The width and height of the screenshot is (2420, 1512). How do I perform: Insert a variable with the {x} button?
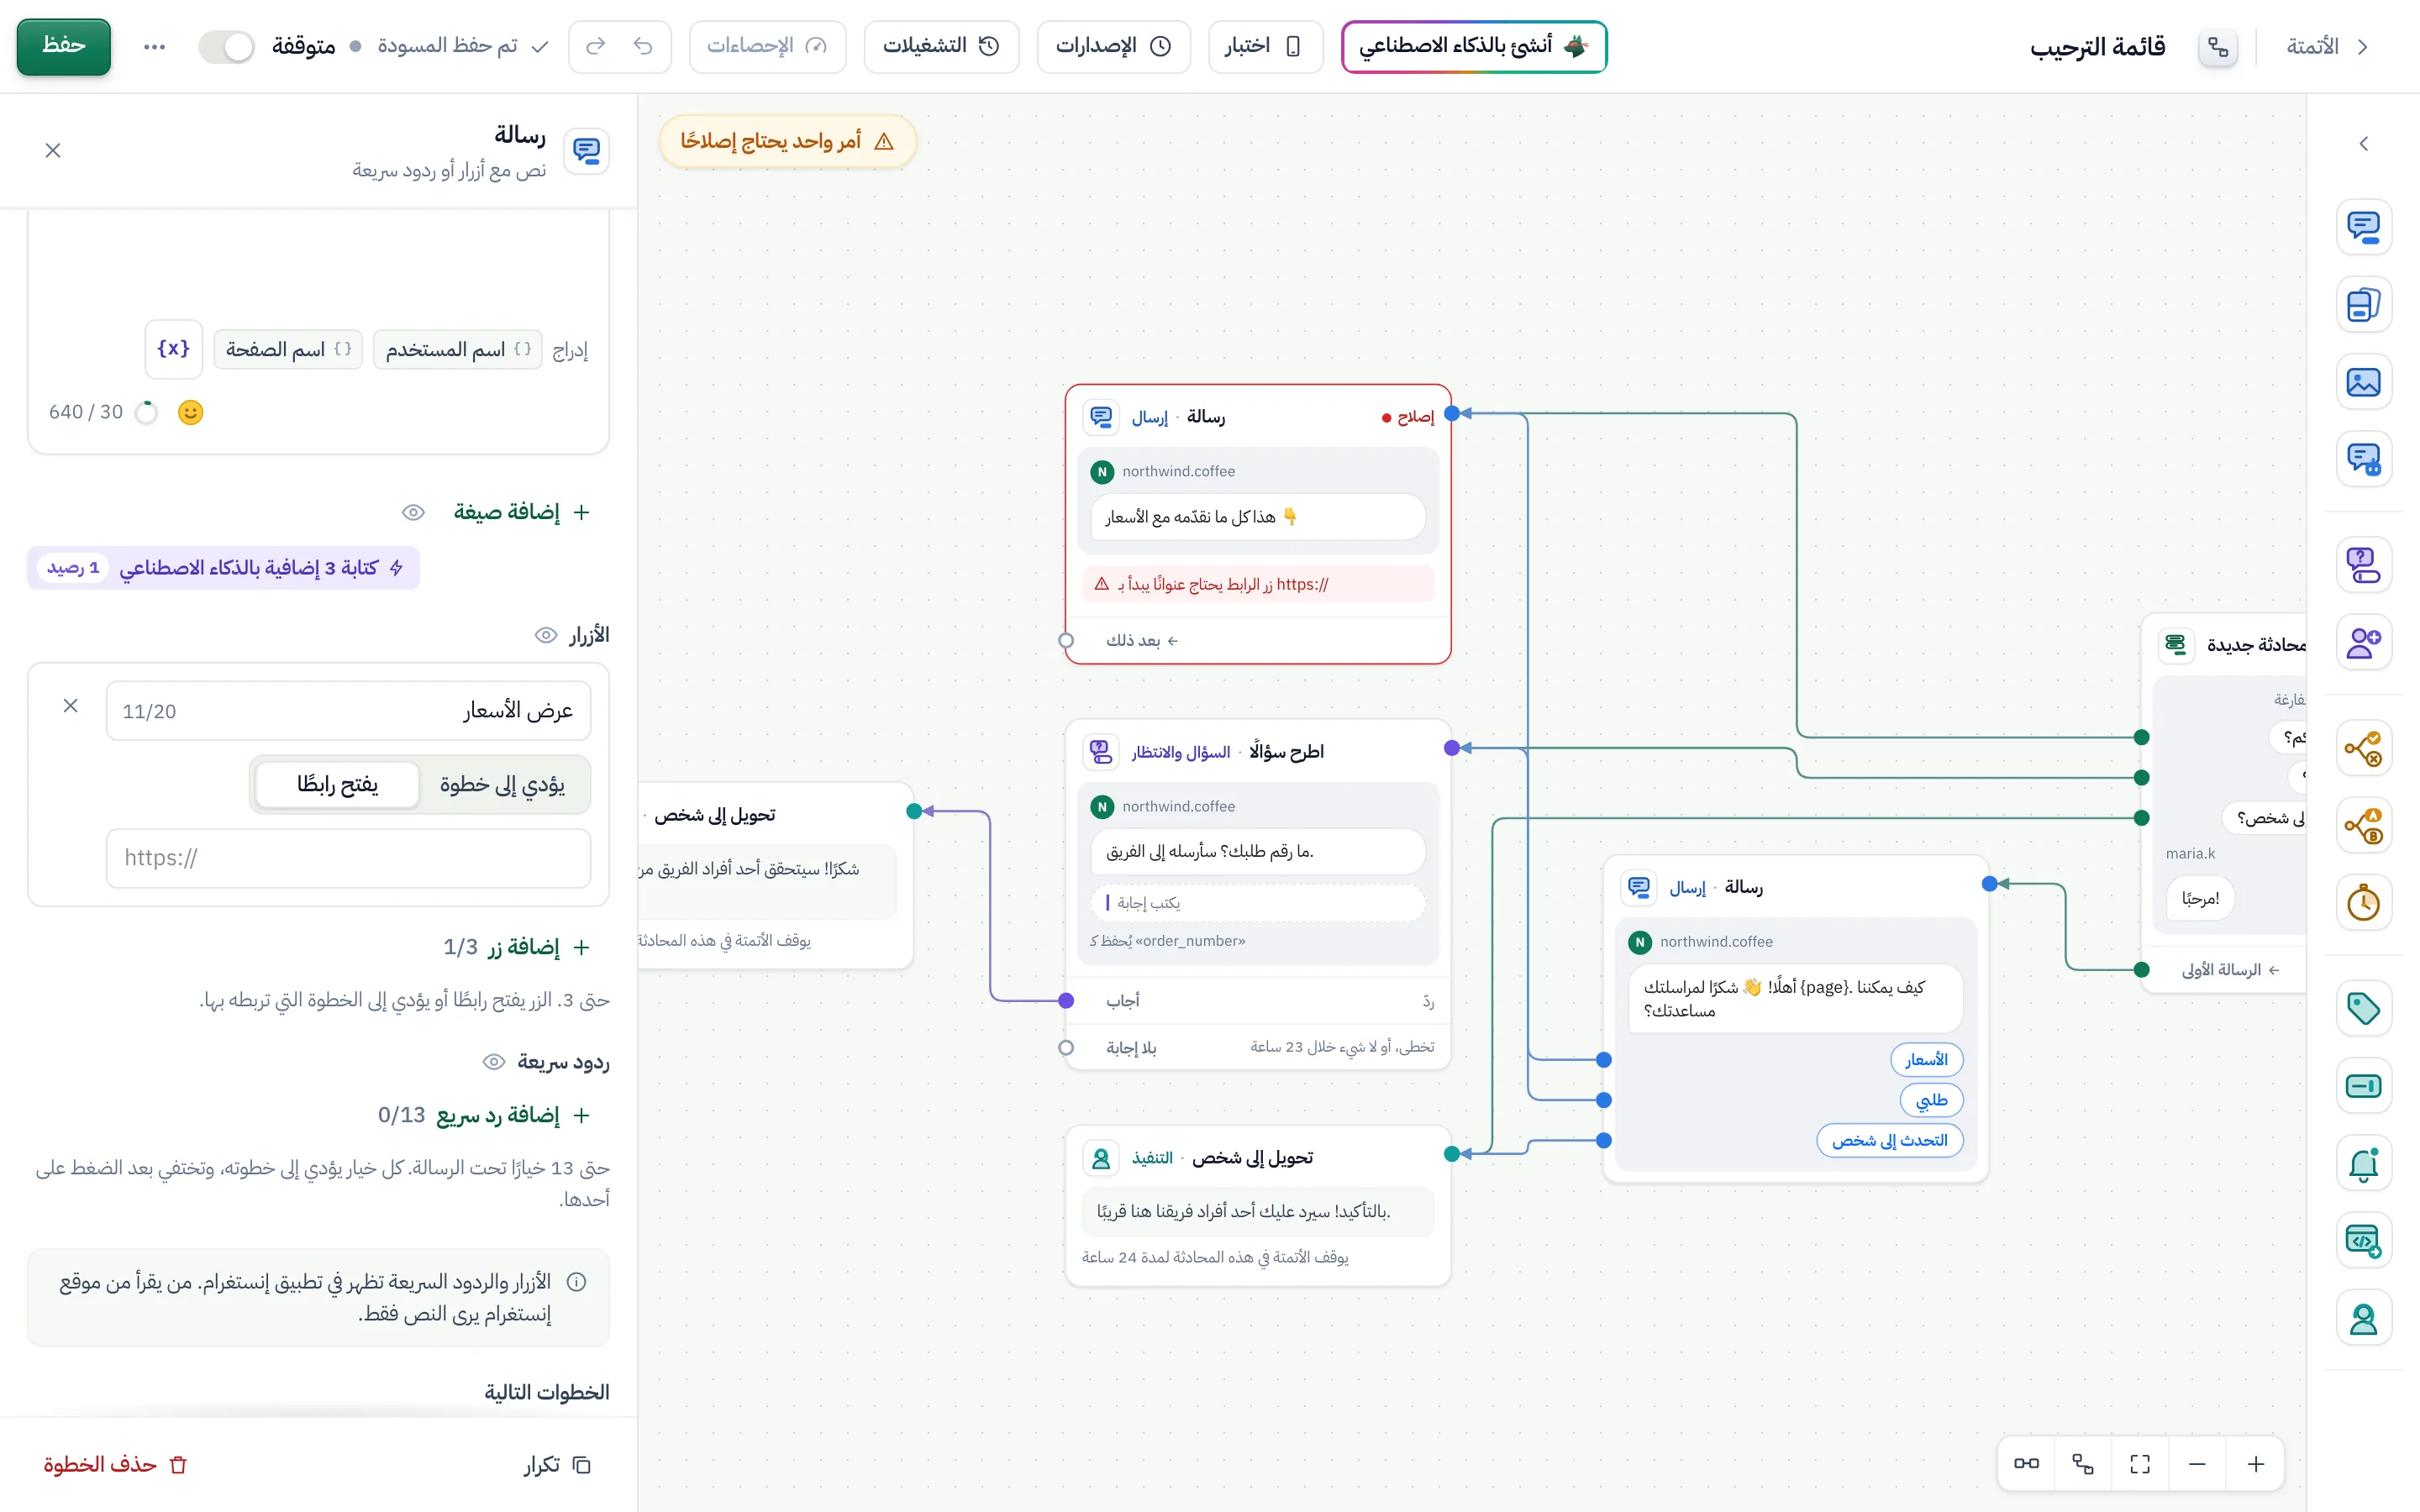[174, 349]
